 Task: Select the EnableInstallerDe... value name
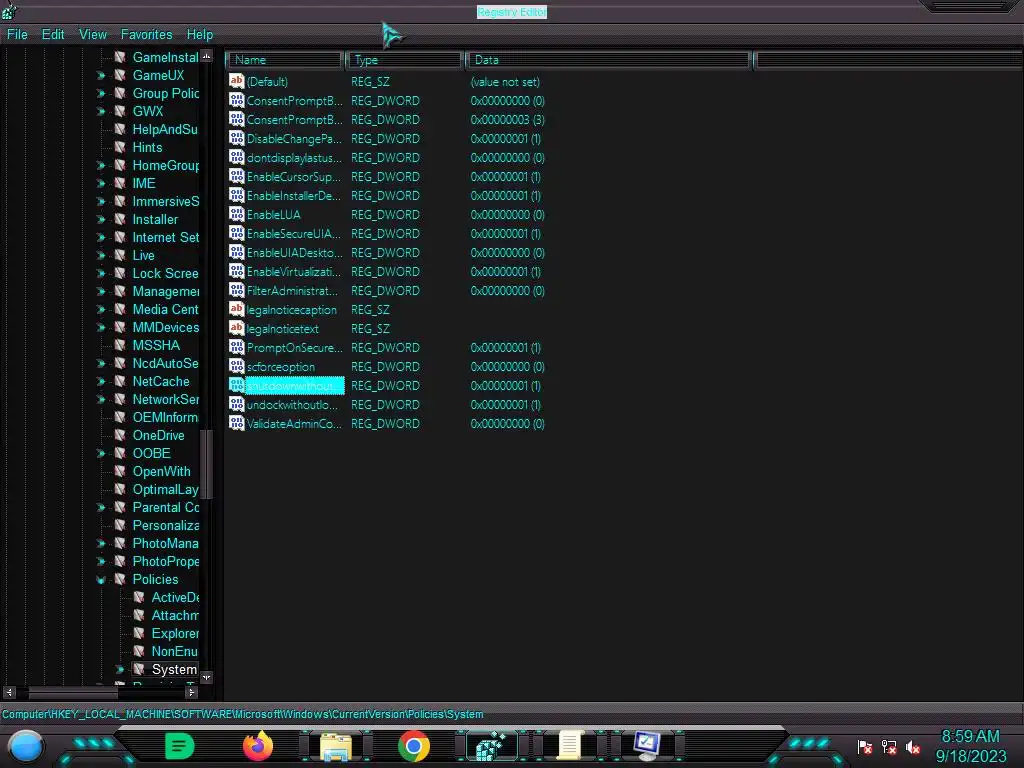[294, 196]
